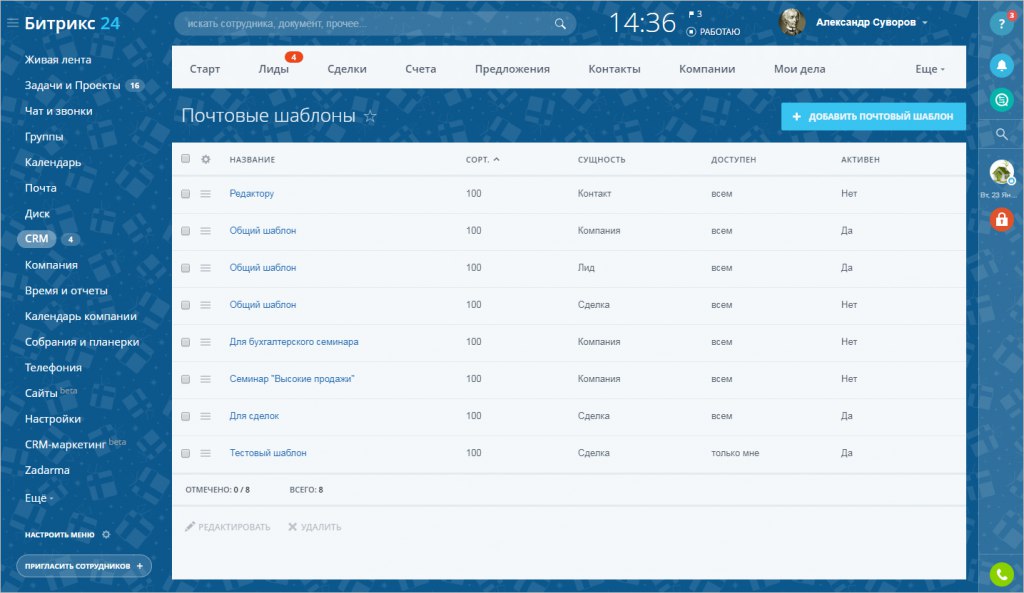This screenshot has width=1024, height=593.
Task: Open the help question mark icon
Action: click(x=1001, y=24)
